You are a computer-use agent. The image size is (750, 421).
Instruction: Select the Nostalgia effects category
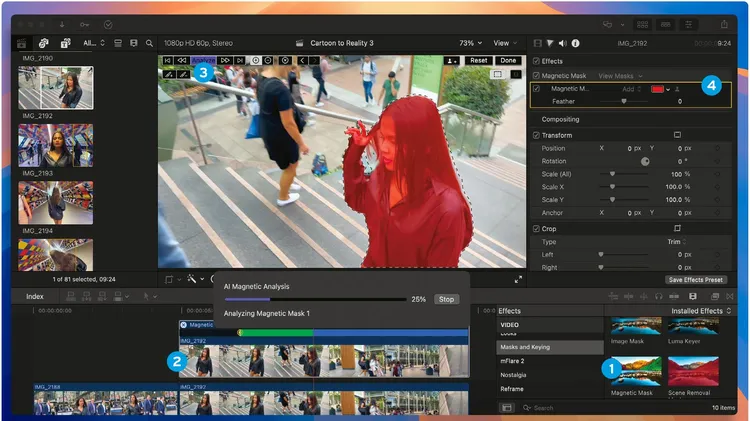[x=515, y=374]
